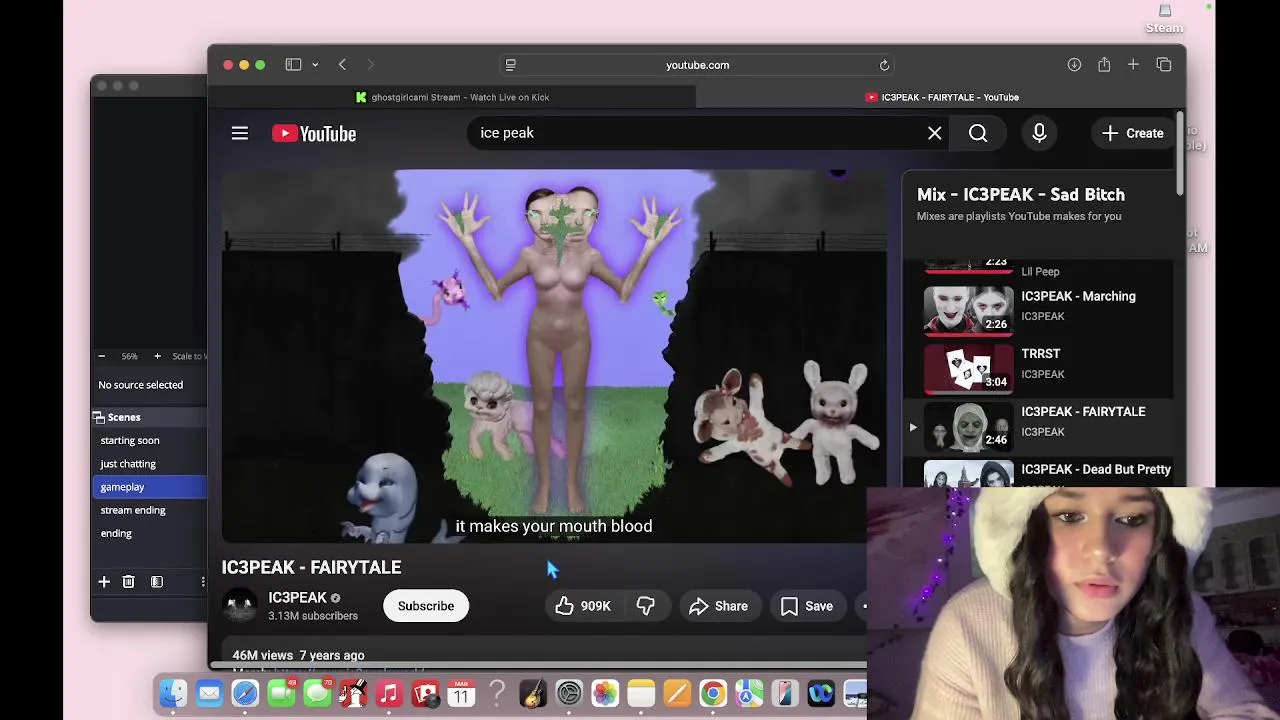This screenshot has height=720, width=1280.
Task: Open the OBS scenes panel more-options dots
Action: 203,582
